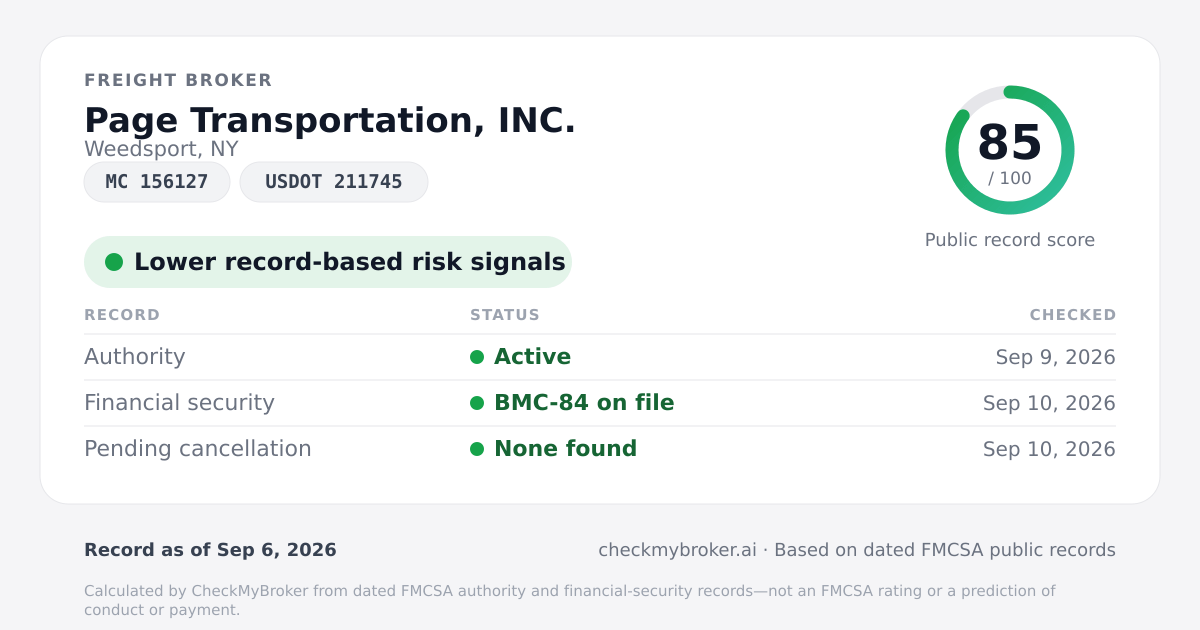This screenshot has height=630, width=1200.
Task: Click the circular score ring gauge
Action: 1010,150
